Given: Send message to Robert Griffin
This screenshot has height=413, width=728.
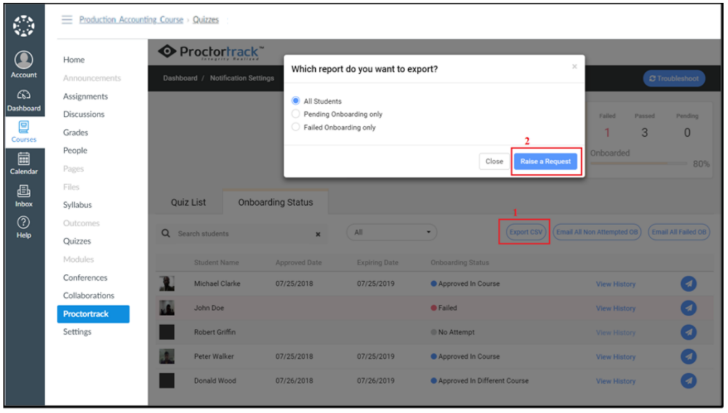Looking at the screenshot, I should [689, 332].
